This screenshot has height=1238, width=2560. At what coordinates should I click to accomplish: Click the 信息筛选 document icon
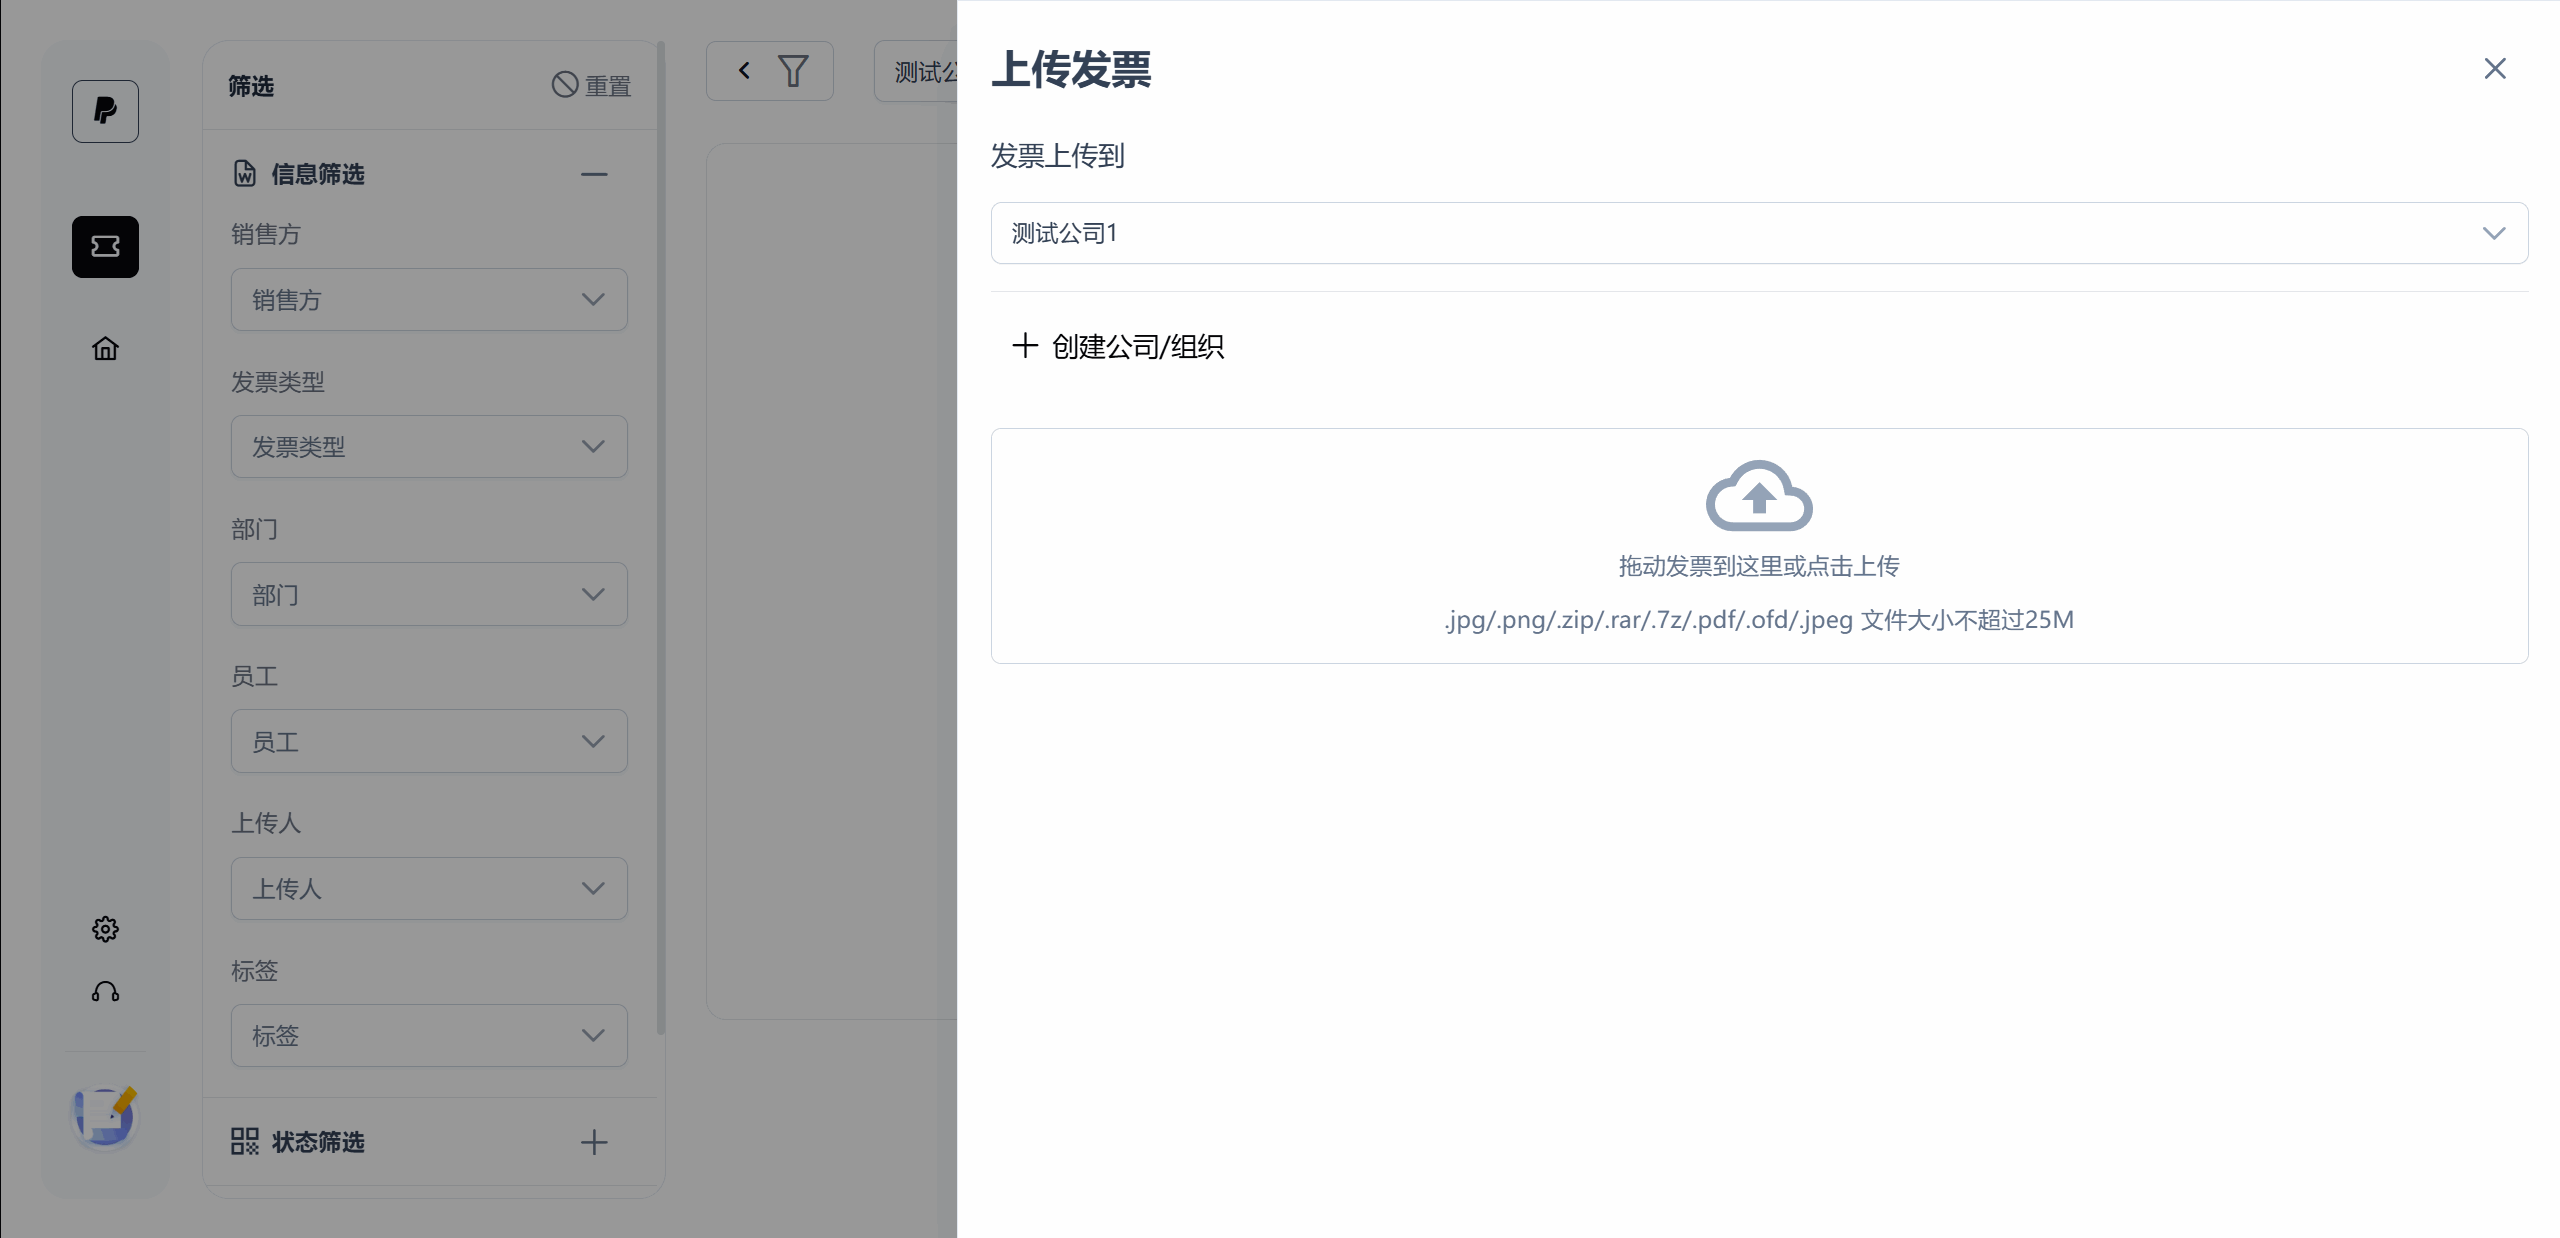coord(245,174)
